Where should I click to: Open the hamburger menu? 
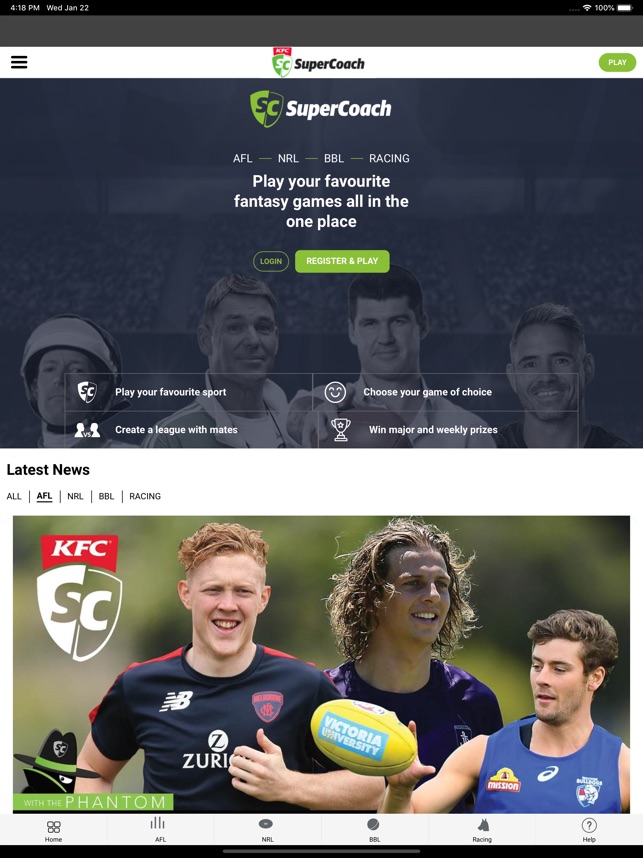click(19, 62)
